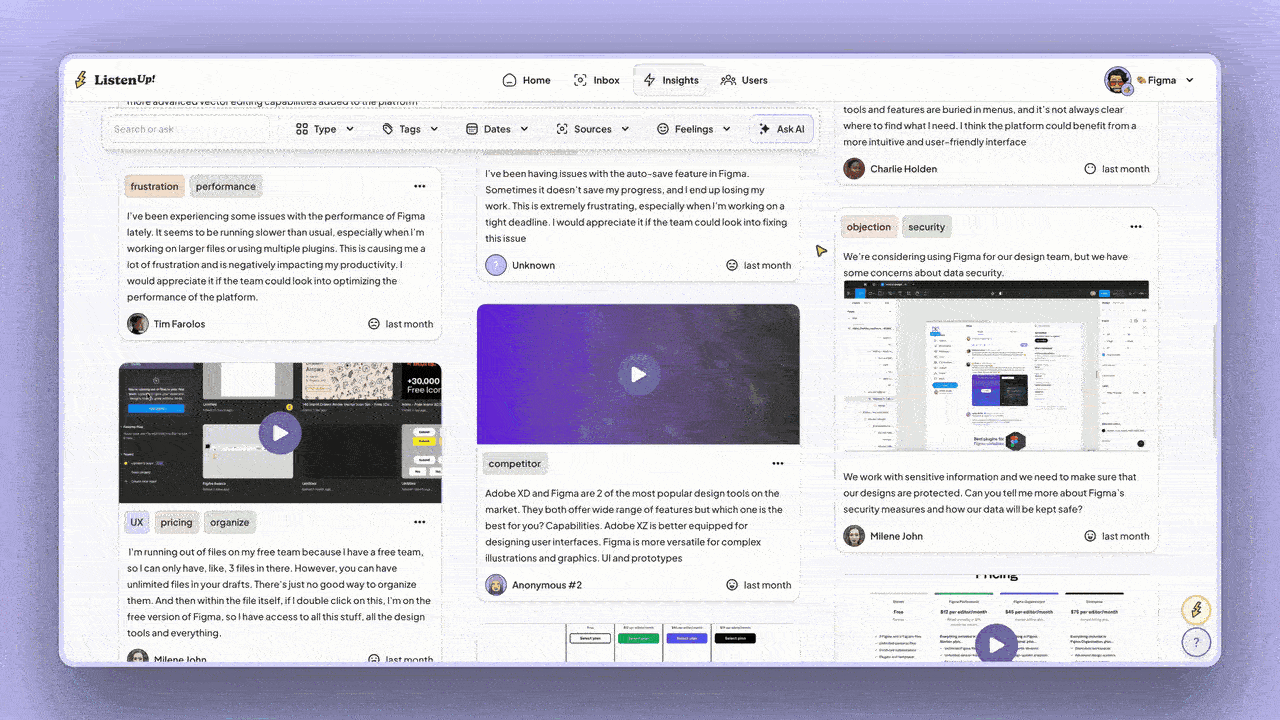Open the Sources filter dropdown
This screenshot has height=720, width=1280.
coord(593,129)
